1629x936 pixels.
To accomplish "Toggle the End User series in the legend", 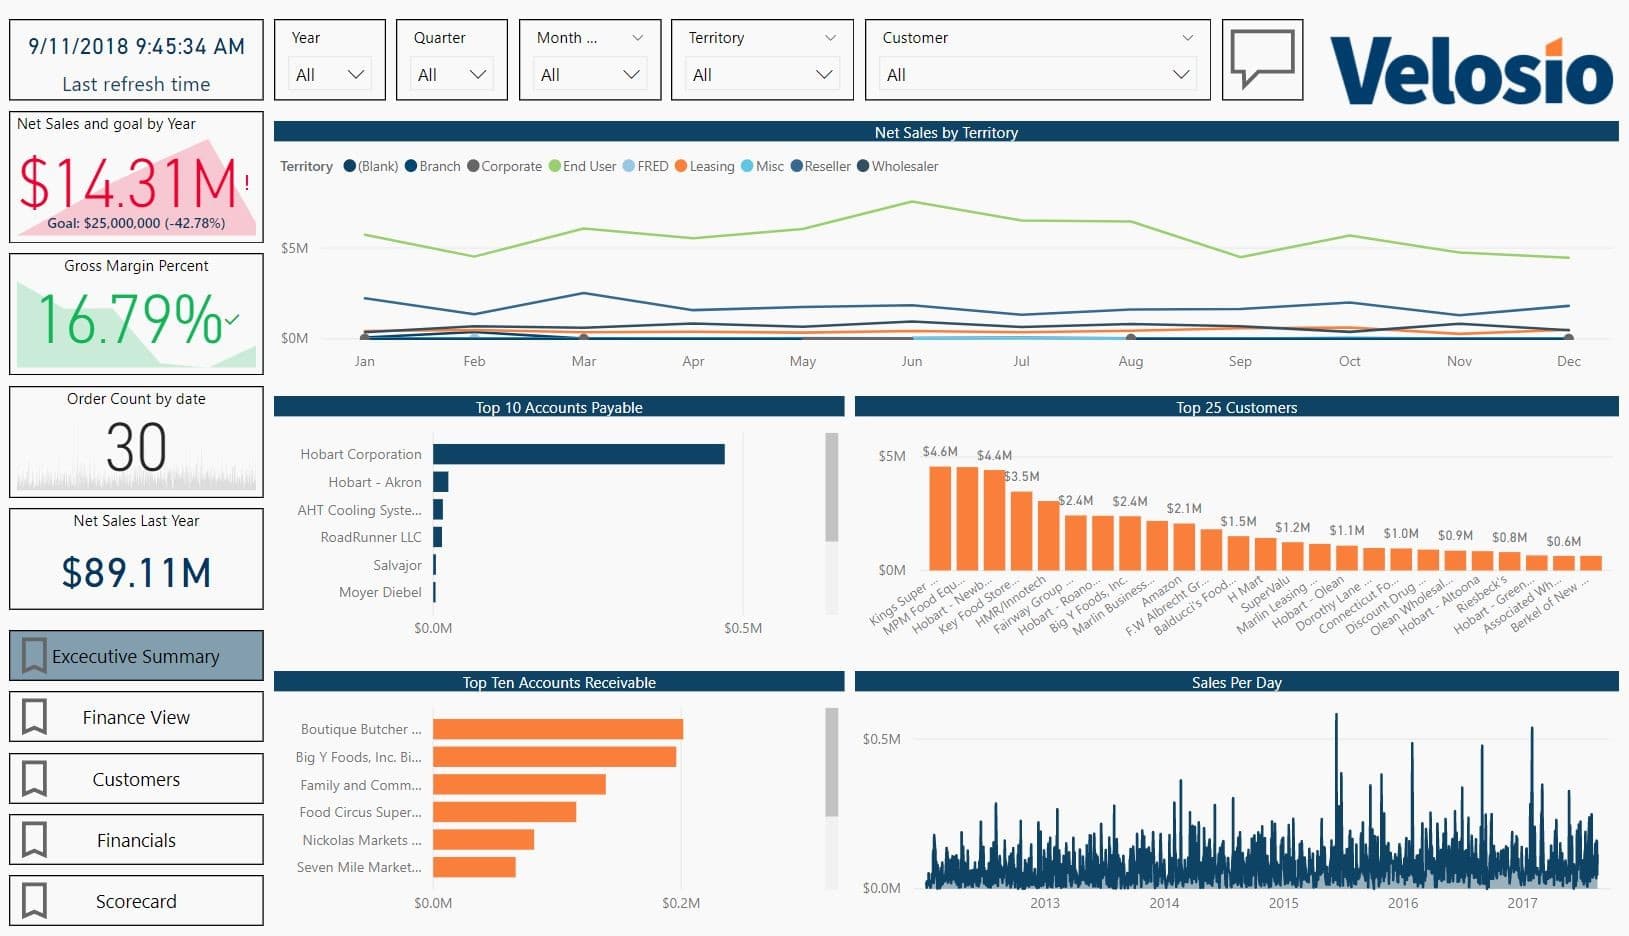I will (x=583, y=166).
